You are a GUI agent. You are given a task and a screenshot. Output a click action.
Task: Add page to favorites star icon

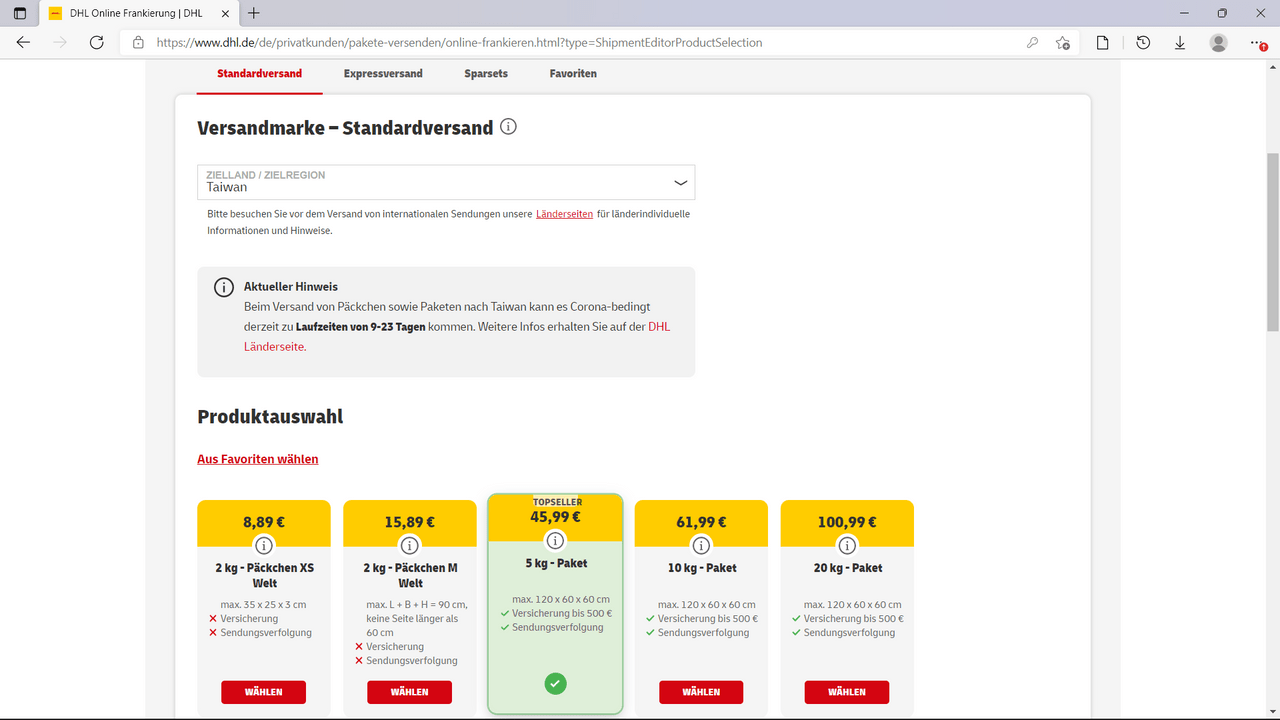(1063, 43)
